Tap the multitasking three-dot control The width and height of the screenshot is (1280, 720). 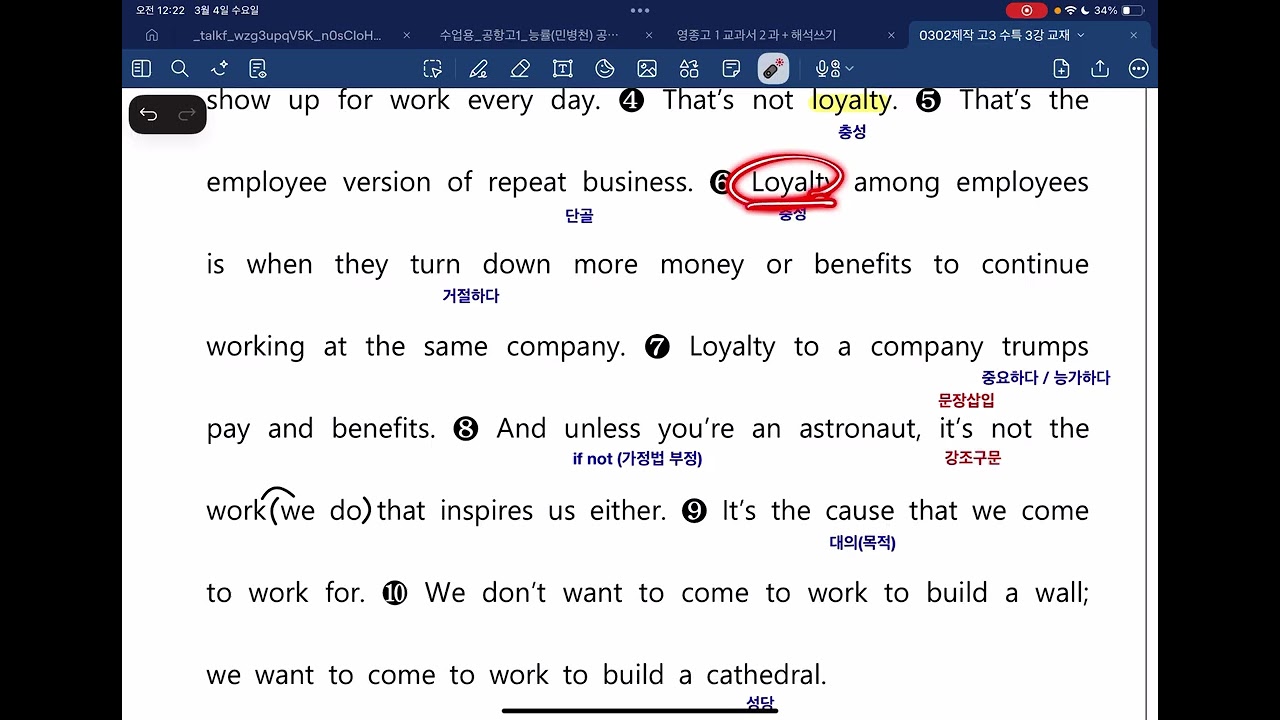[640, 10]
